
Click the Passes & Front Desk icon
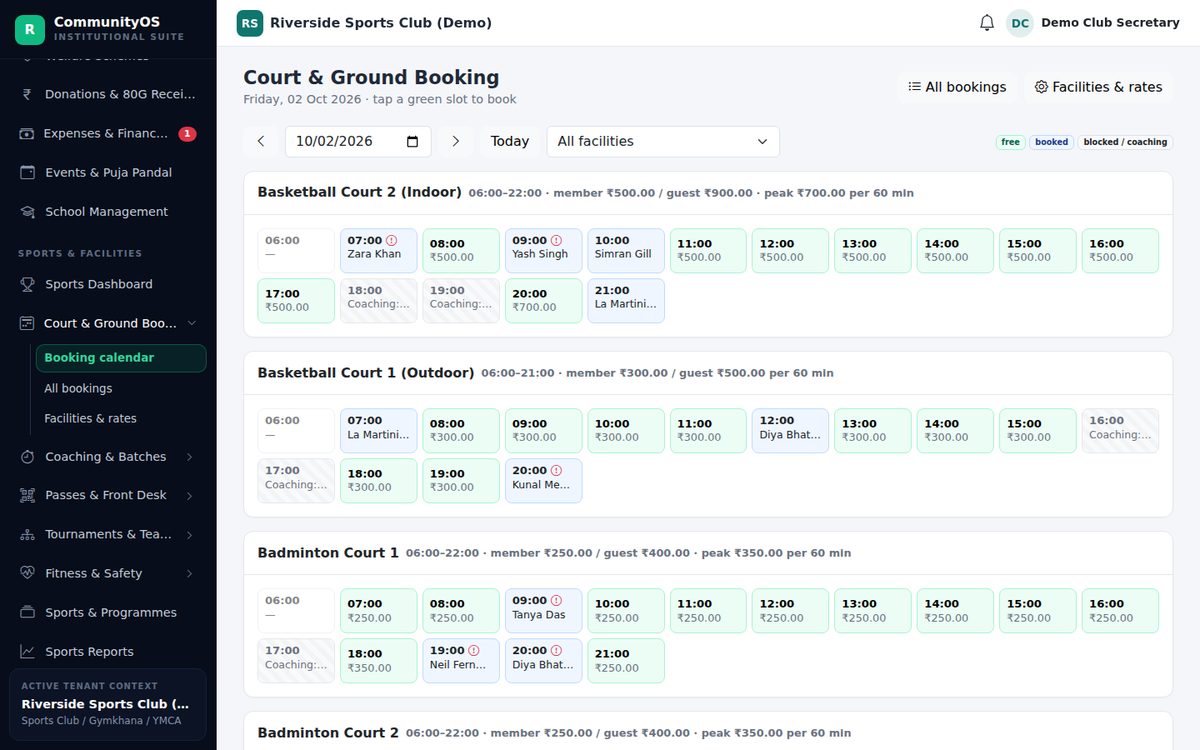pyautogui.click(x=27, y=495)
